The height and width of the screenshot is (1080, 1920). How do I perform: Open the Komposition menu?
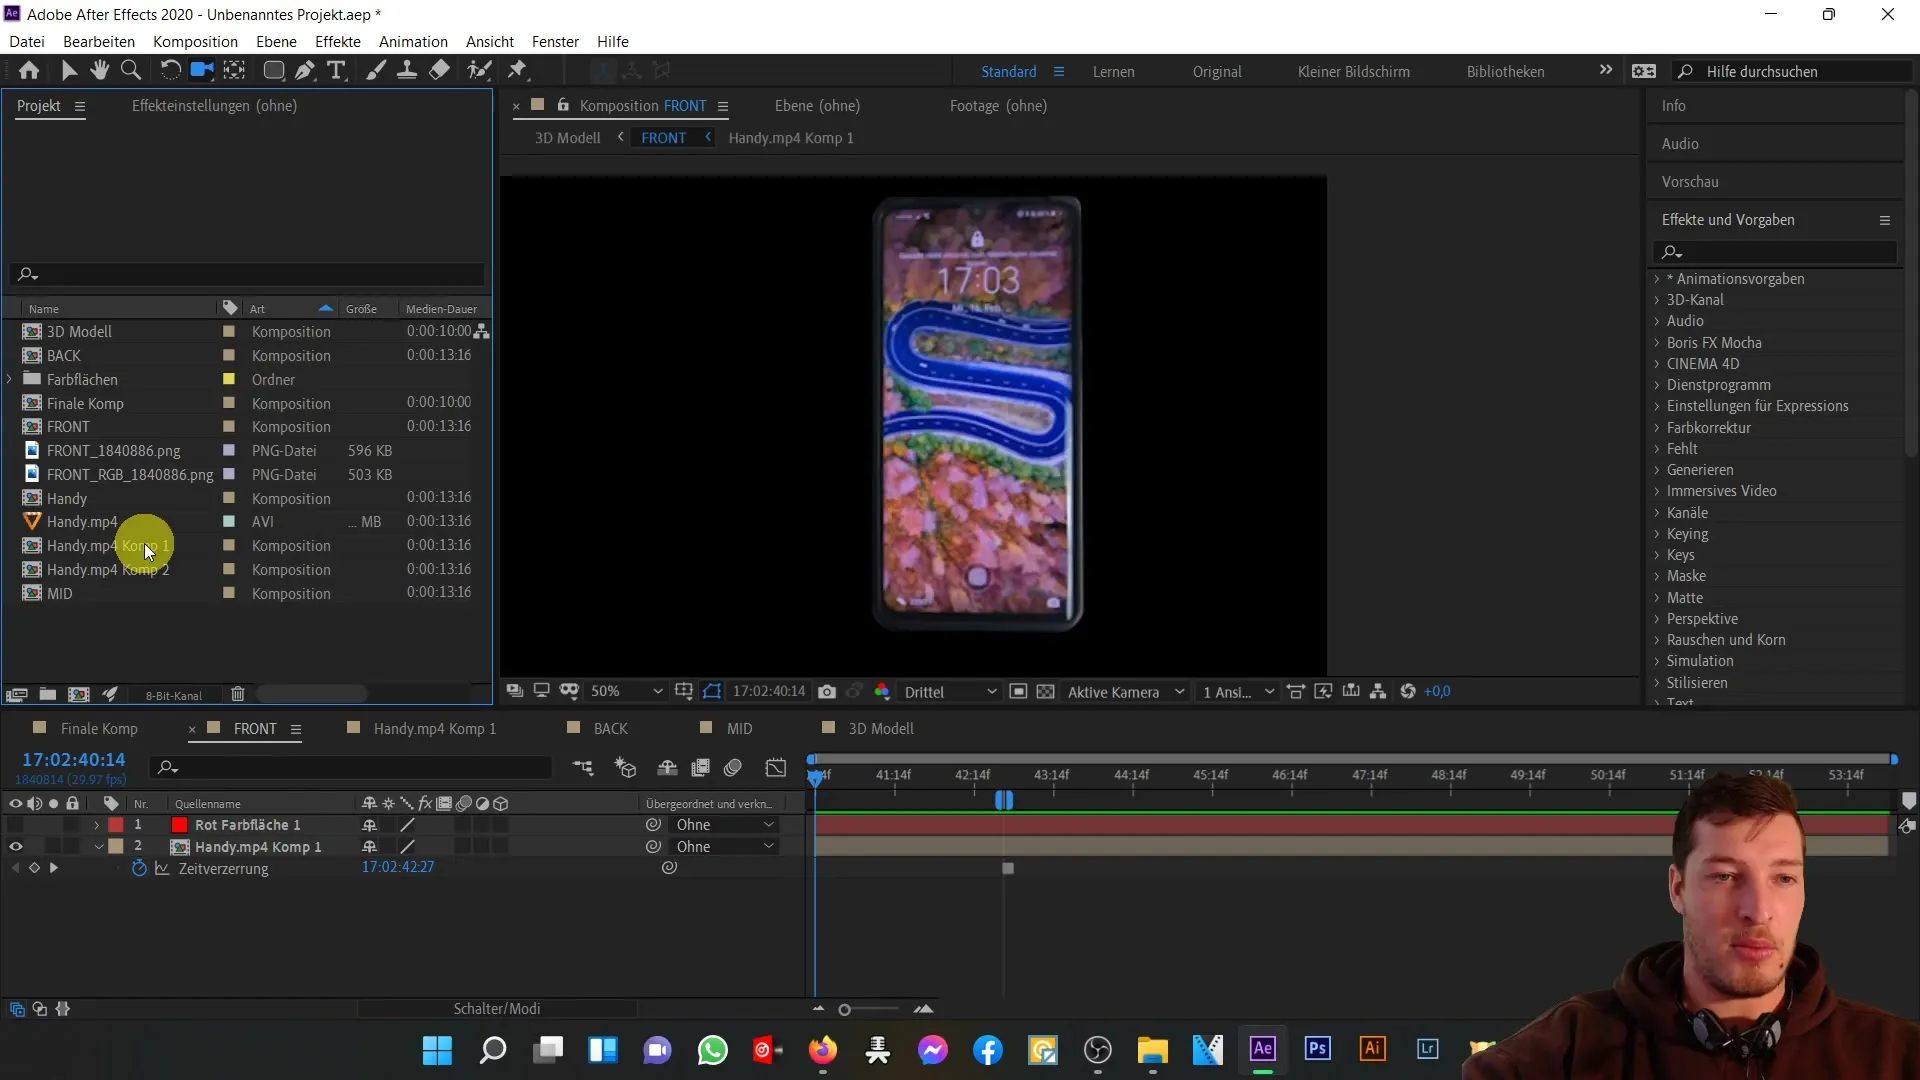195,41
